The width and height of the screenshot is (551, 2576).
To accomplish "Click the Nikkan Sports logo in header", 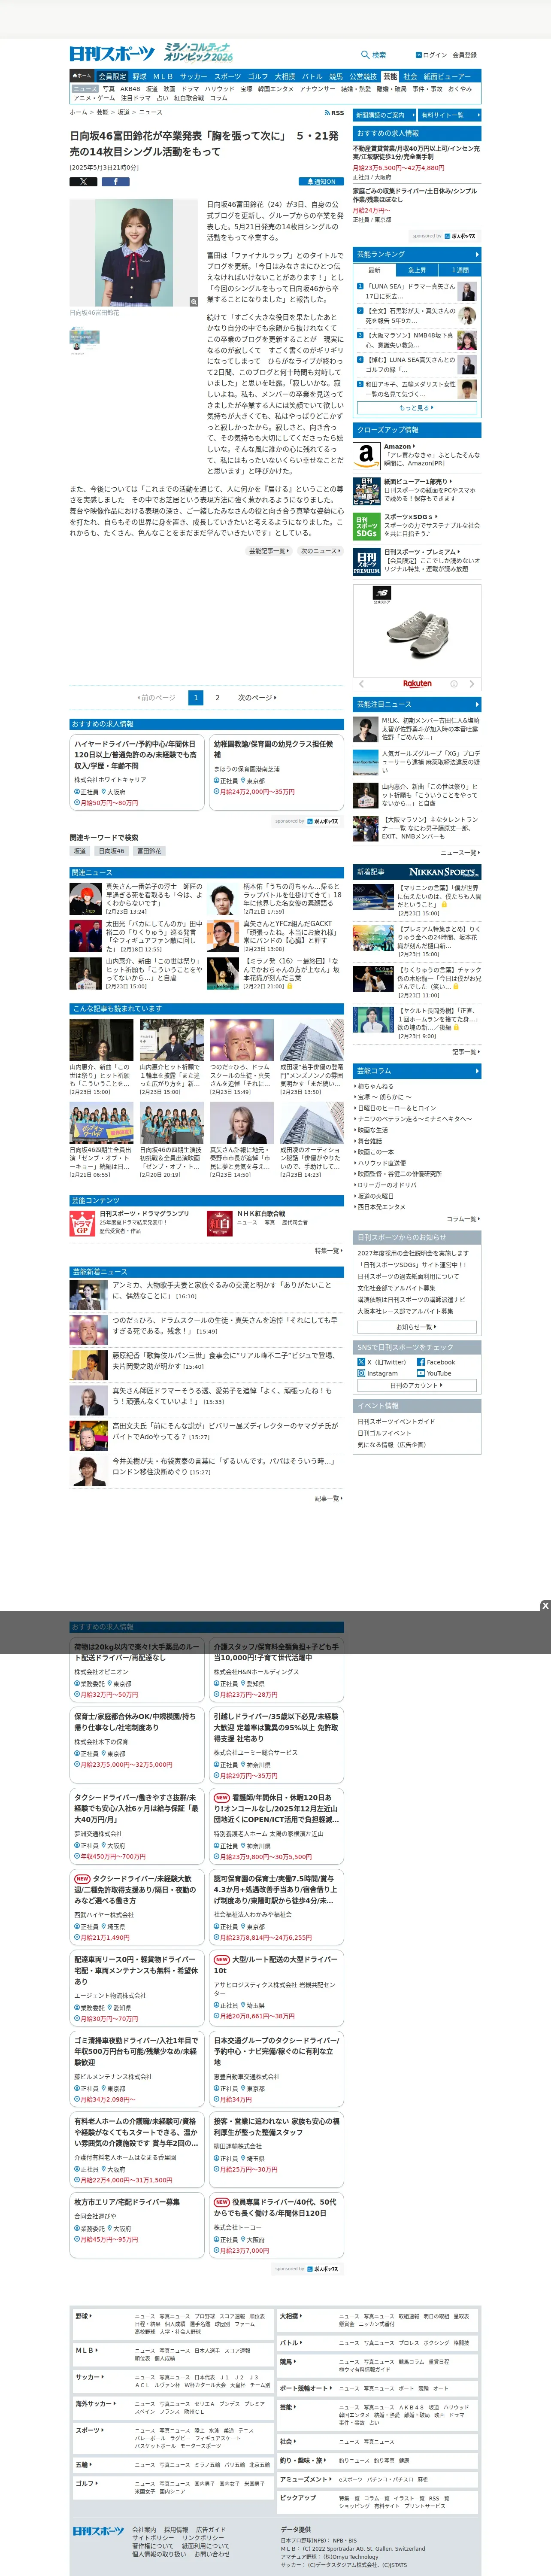I will pyautogui.click(x=112, y=54).
